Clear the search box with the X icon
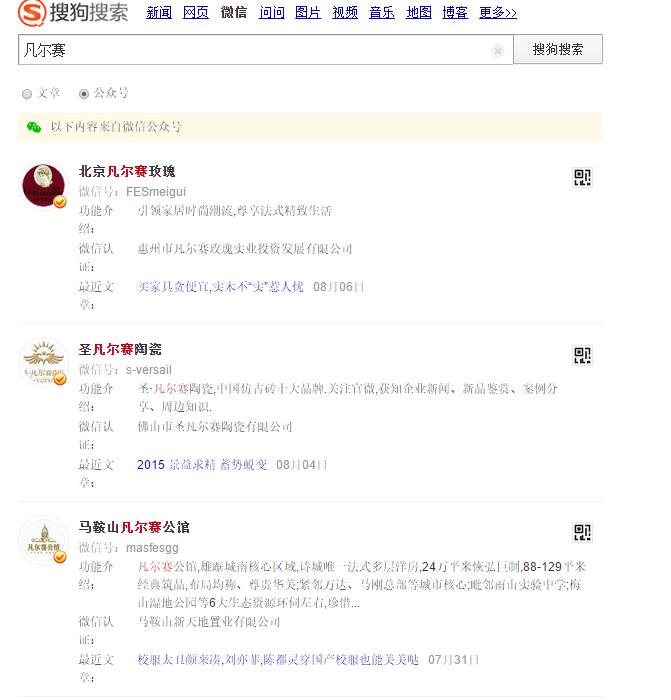 pyautogui.click(x=498, y=51)
